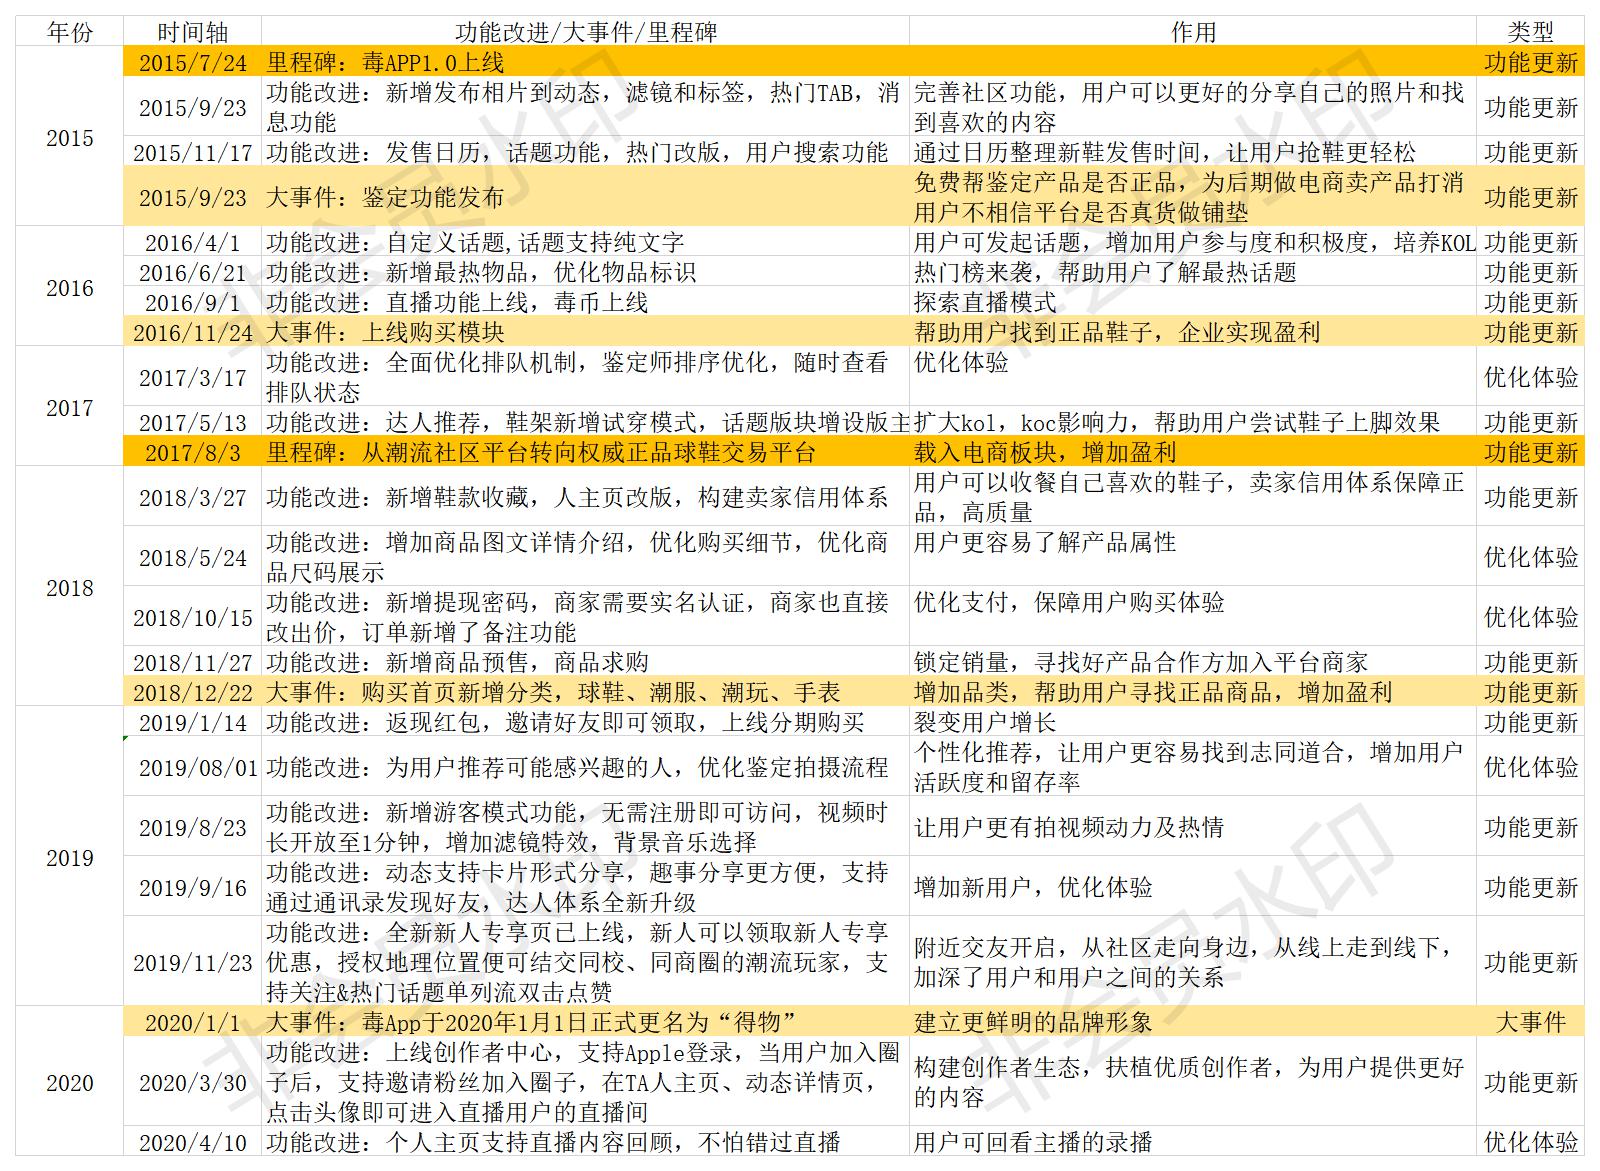Click the 类型 column header
Screen dimensions: 1600x1171
point(1531,31)
